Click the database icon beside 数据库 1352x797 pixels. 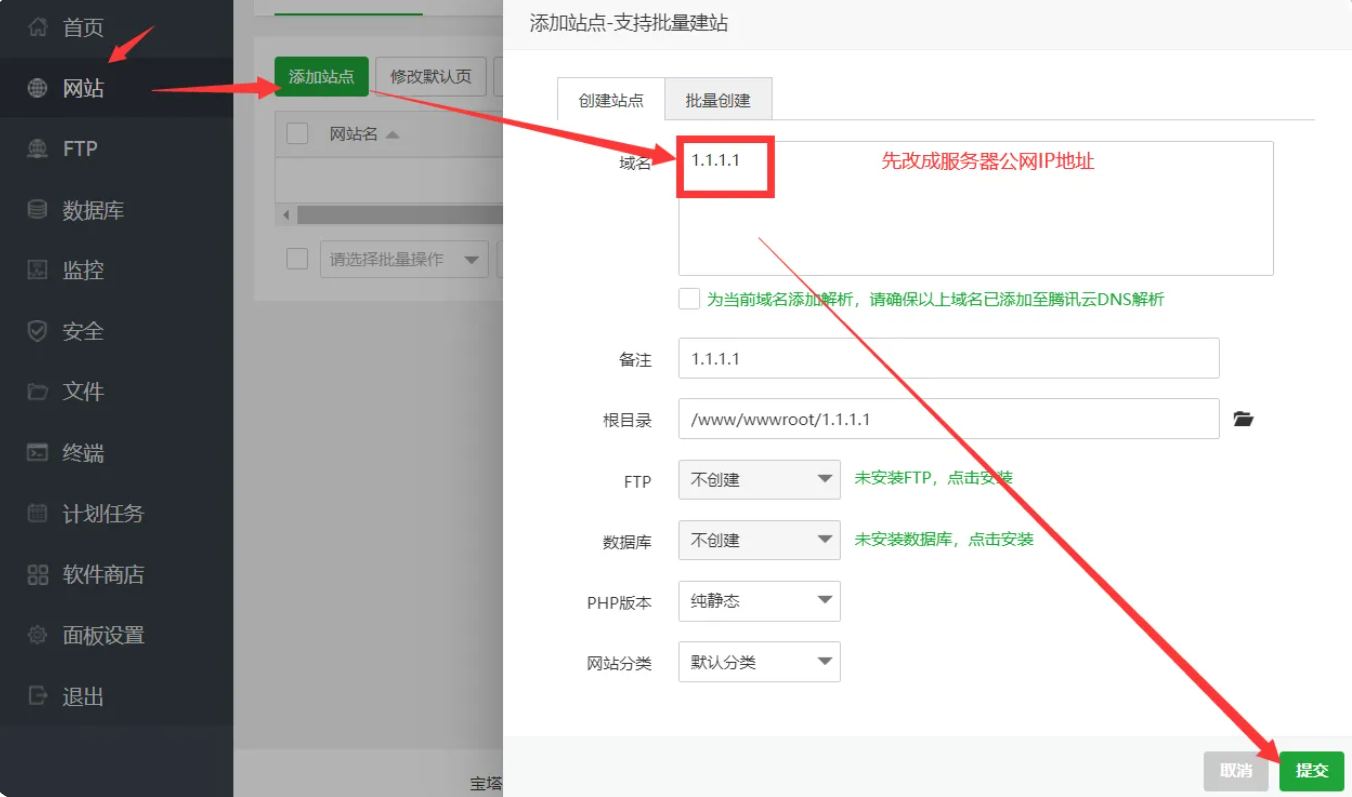37,210
